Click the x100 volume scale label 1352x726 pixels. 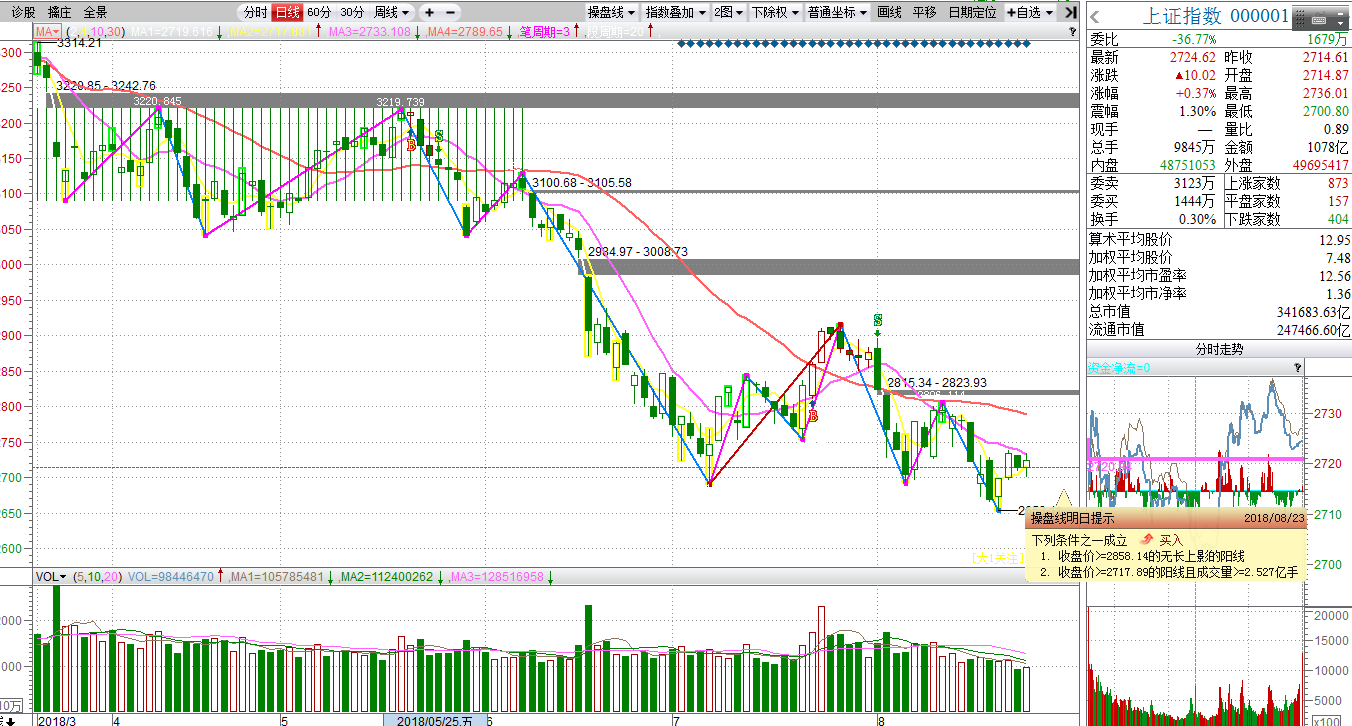[1325, 720]
